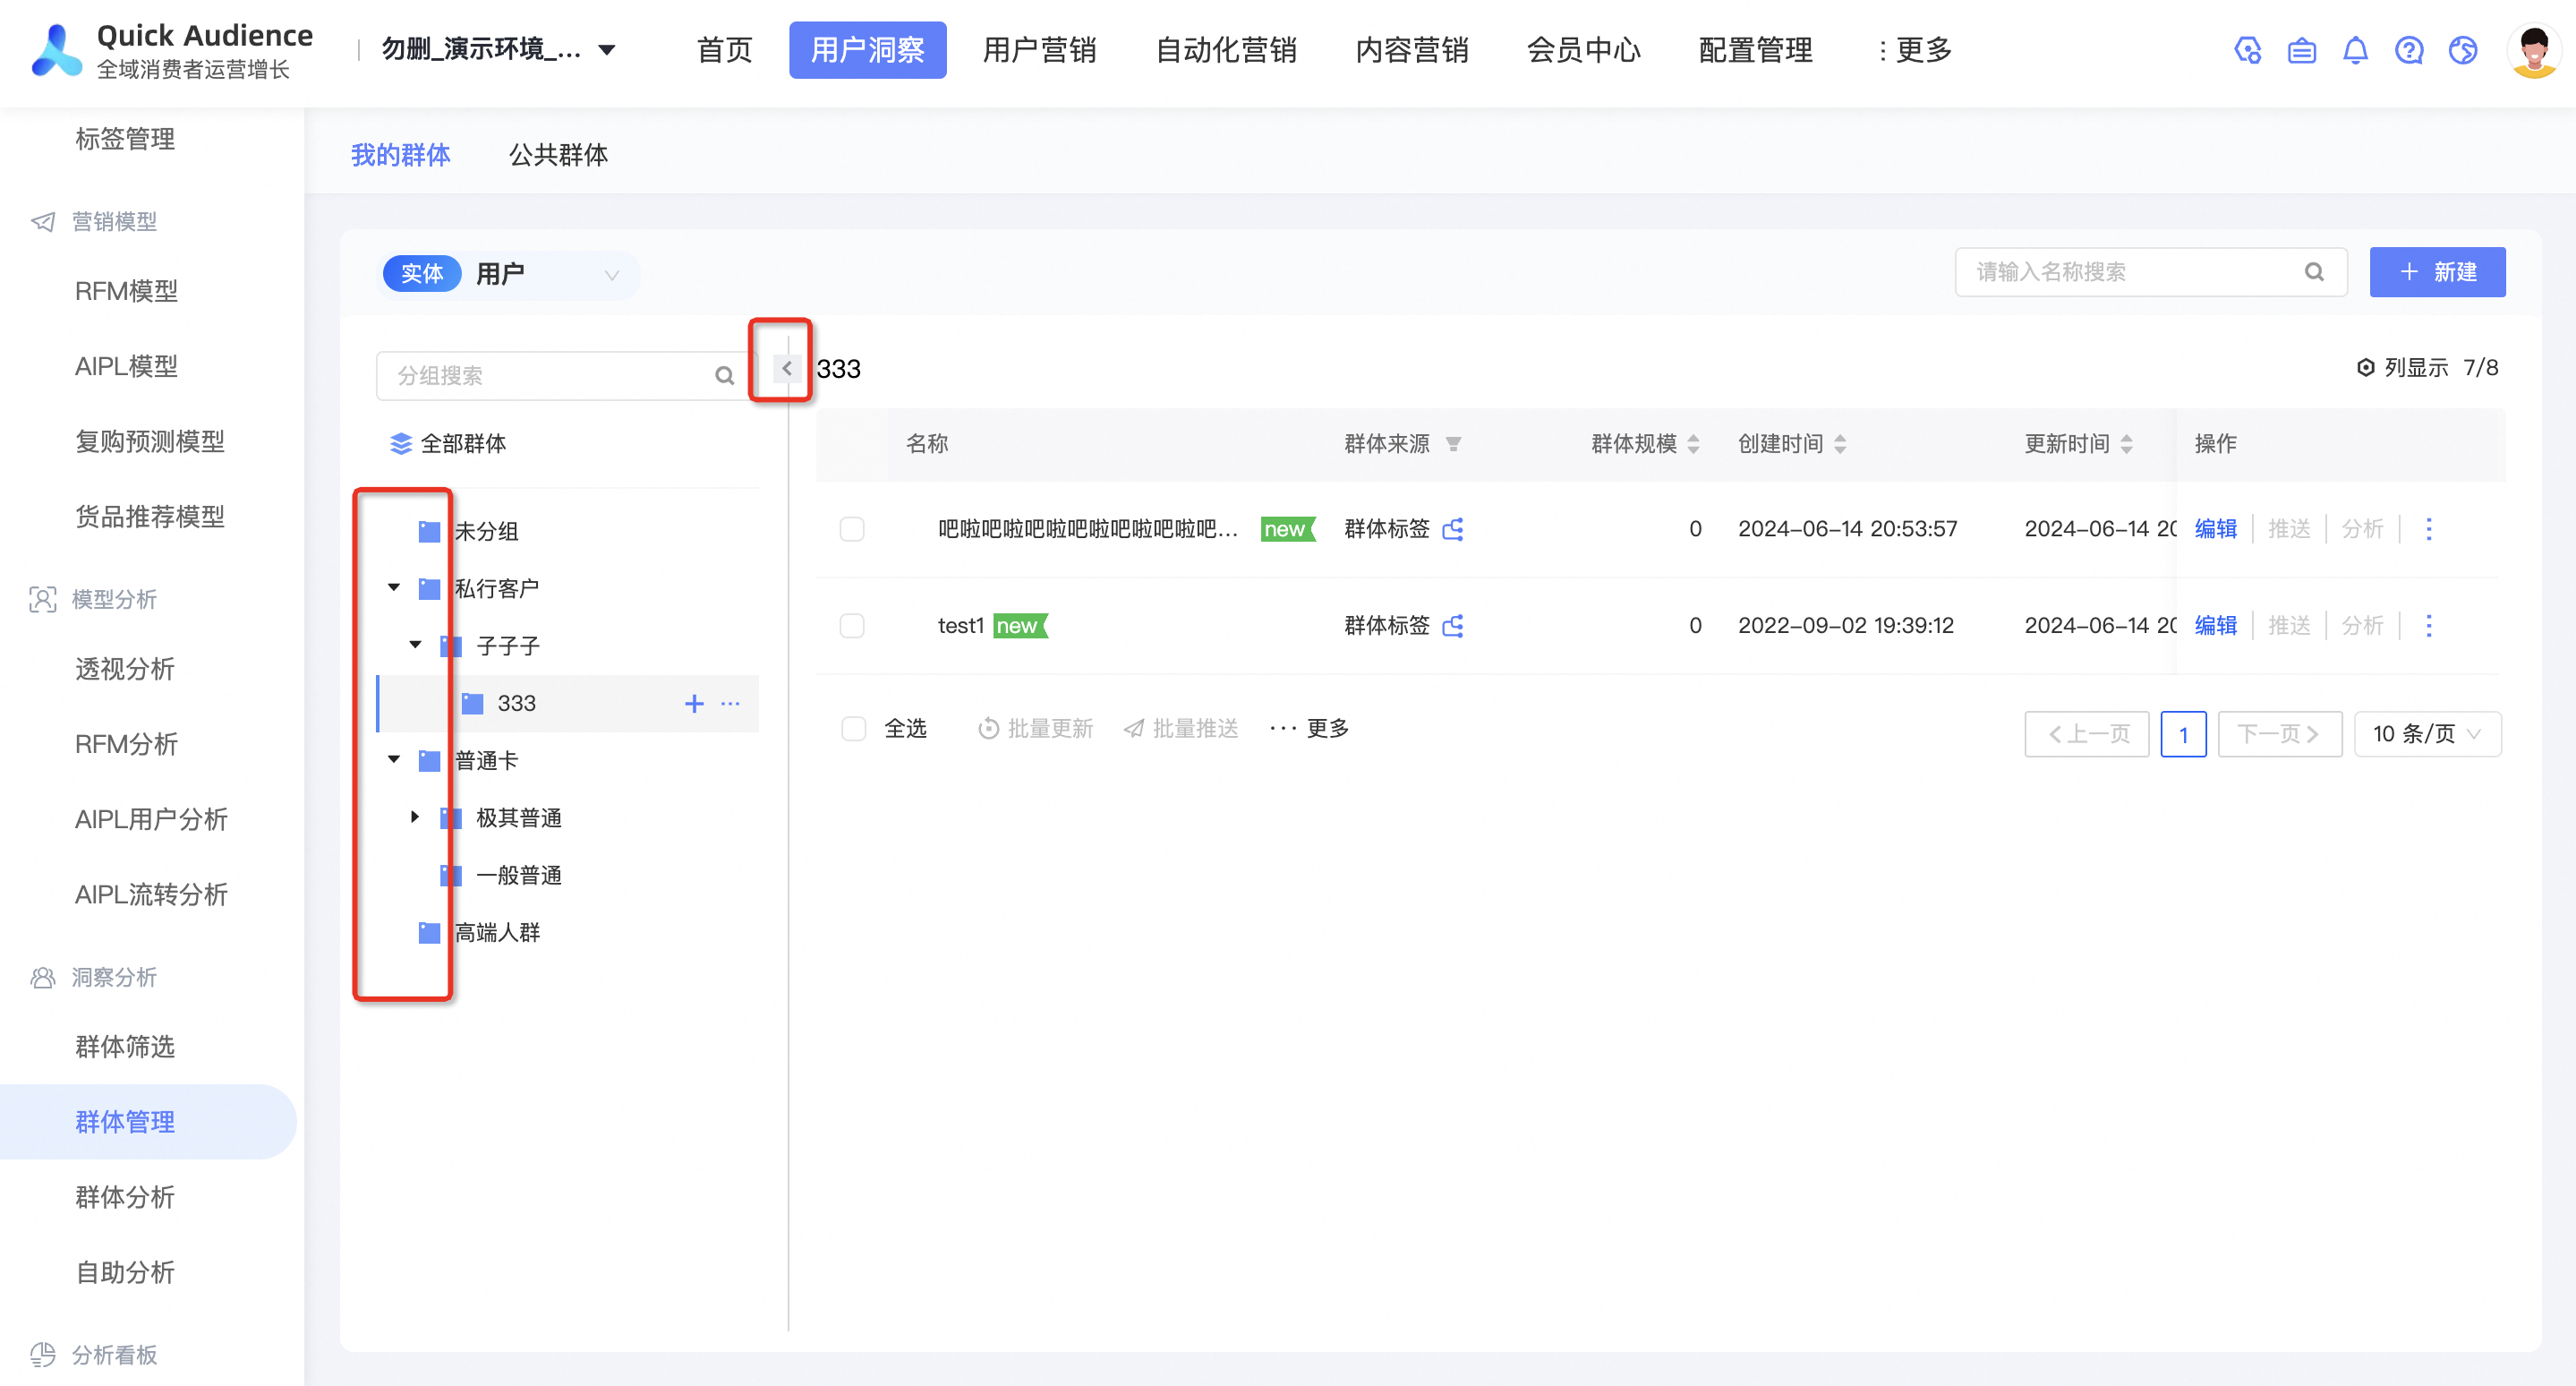2576x1386 pixels.
Task: Click the plus icon beside folder 333
Action: point(694,703)
